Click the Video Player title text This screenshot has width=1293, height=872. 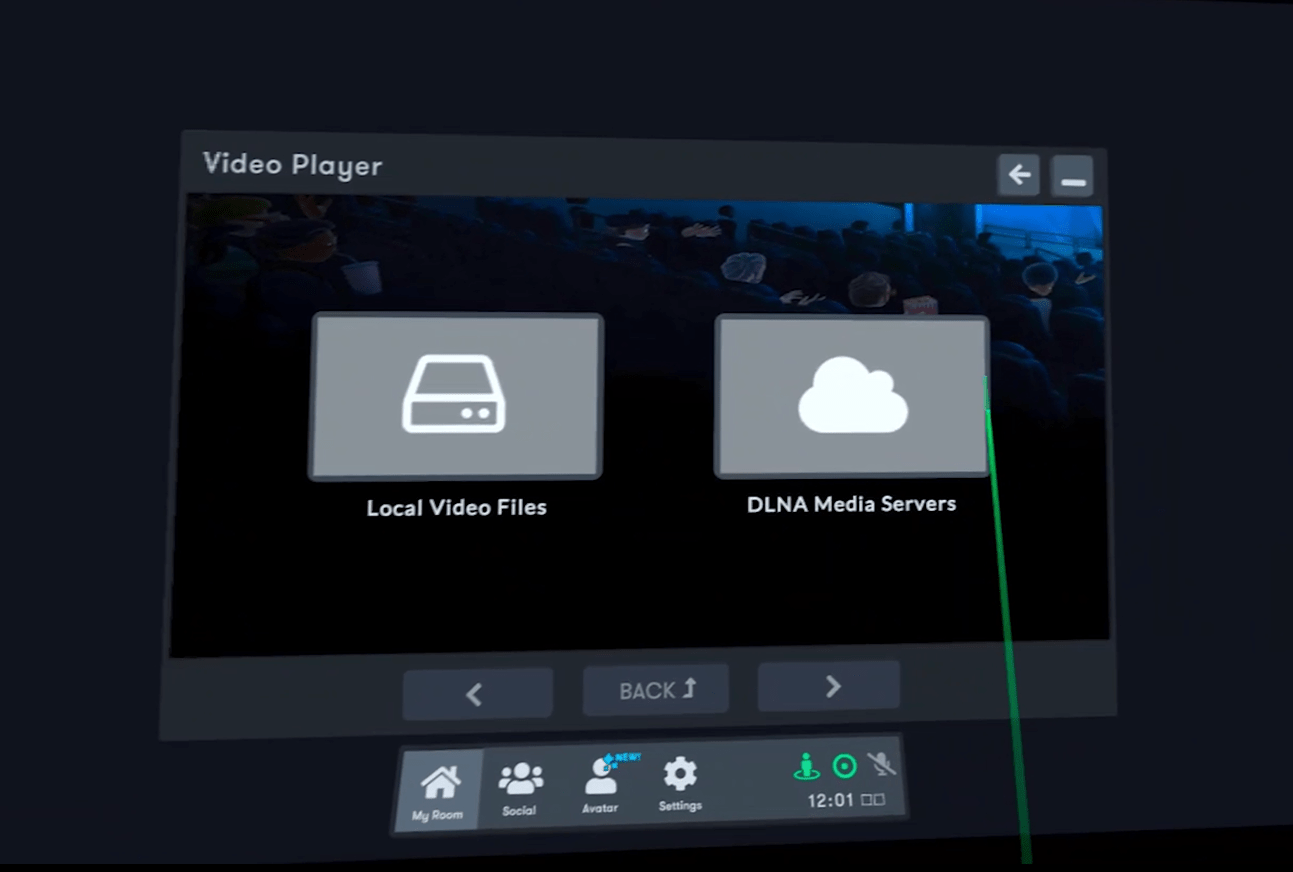tap(292, 165)
